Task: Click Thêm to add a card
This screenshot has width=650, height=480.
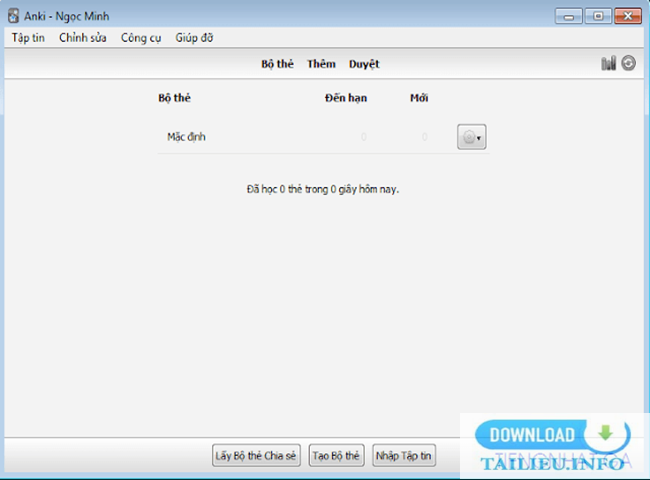Action: click(x=321, y=64)
